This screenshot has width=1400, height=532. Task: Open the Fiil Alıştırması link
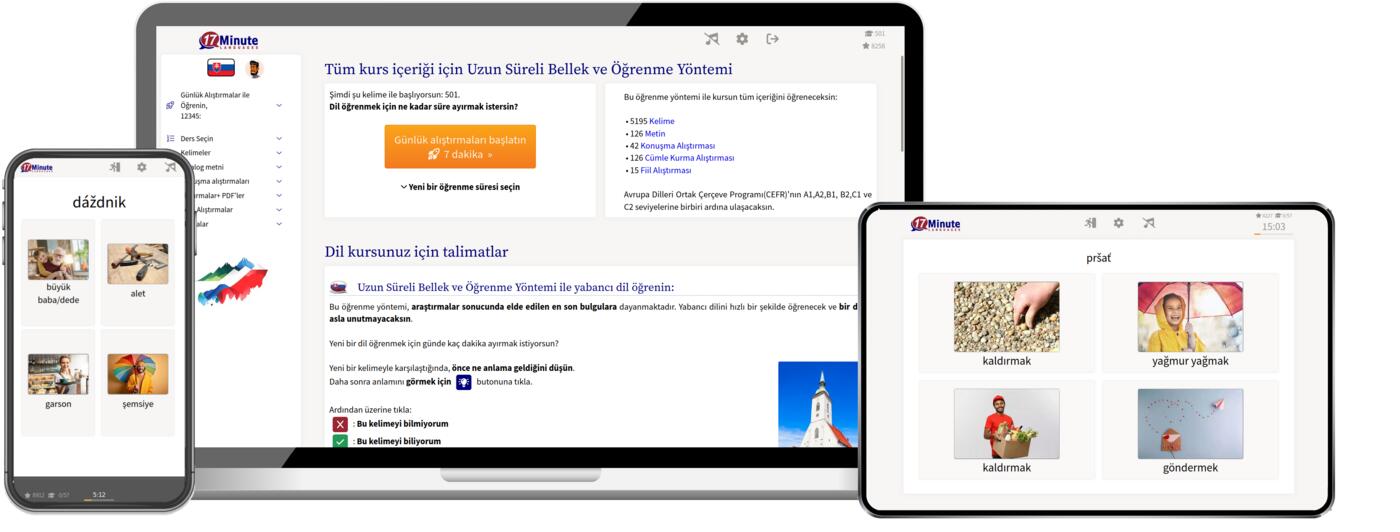(x=666, y=170)
